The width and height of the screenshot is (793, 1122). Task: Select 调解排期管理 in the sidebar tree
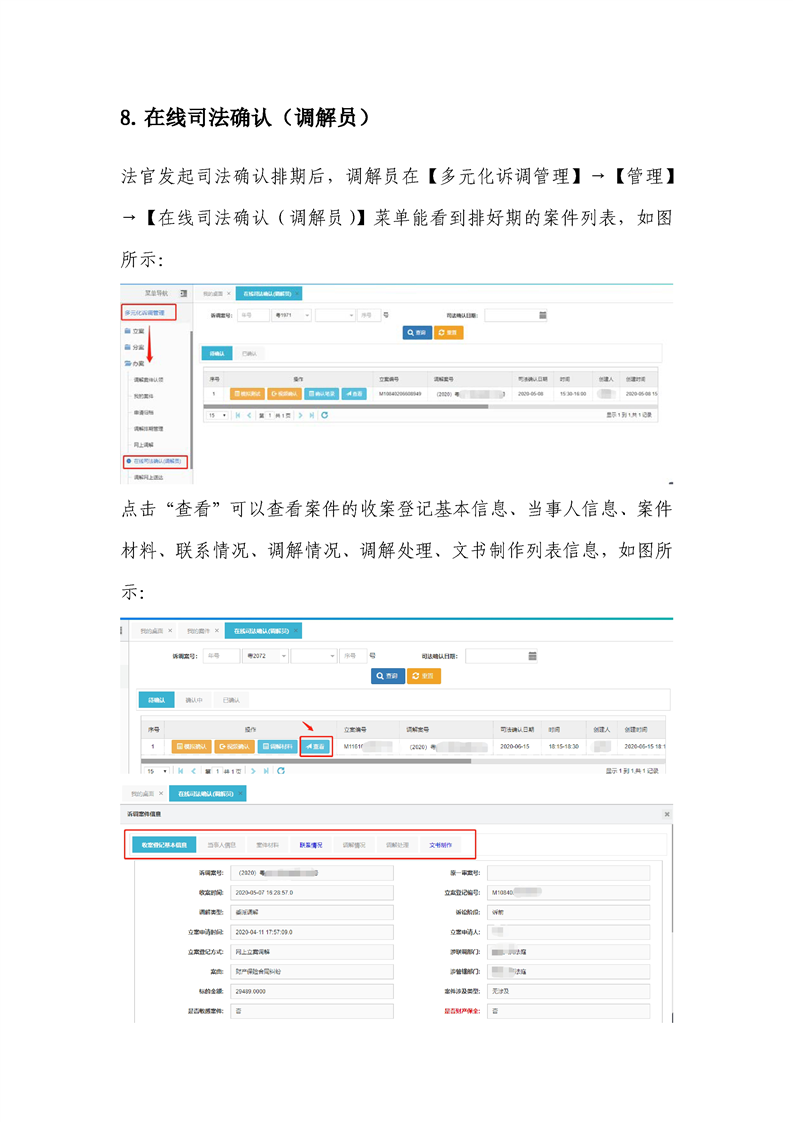(x=148, y=429)
